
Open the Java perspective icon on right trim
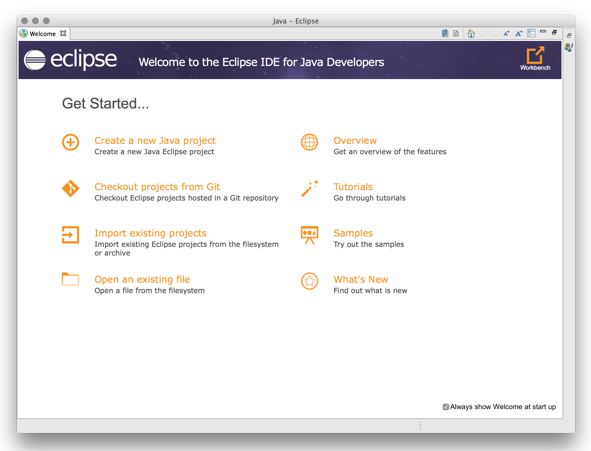coord(569,47)
